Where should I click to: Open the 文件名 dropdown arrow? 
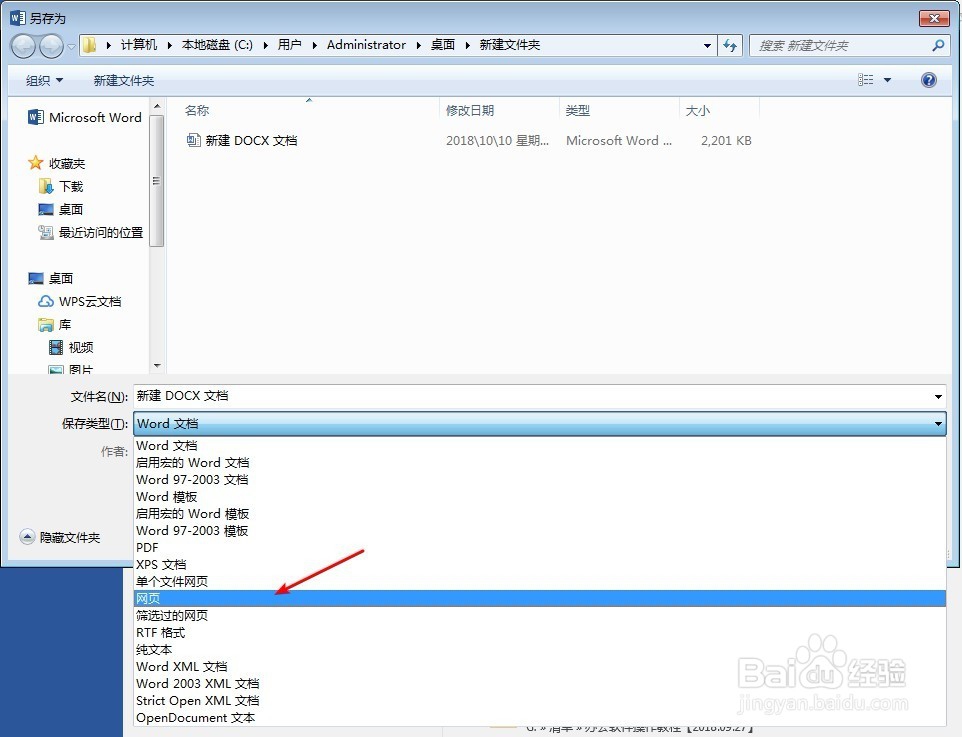(x=938, y=396)
